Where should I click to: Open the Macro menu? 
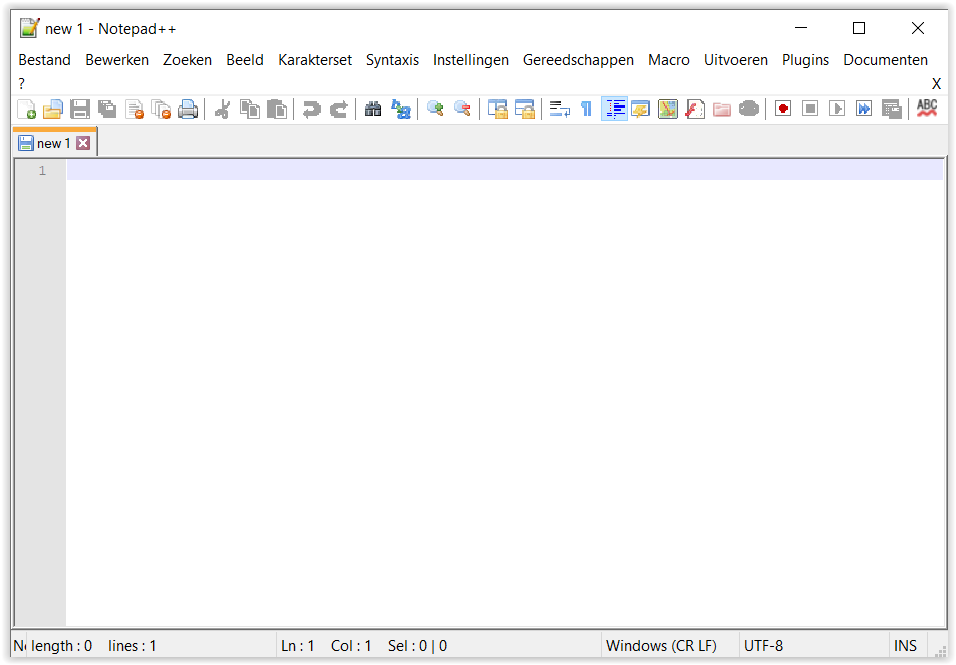point(669,60)
